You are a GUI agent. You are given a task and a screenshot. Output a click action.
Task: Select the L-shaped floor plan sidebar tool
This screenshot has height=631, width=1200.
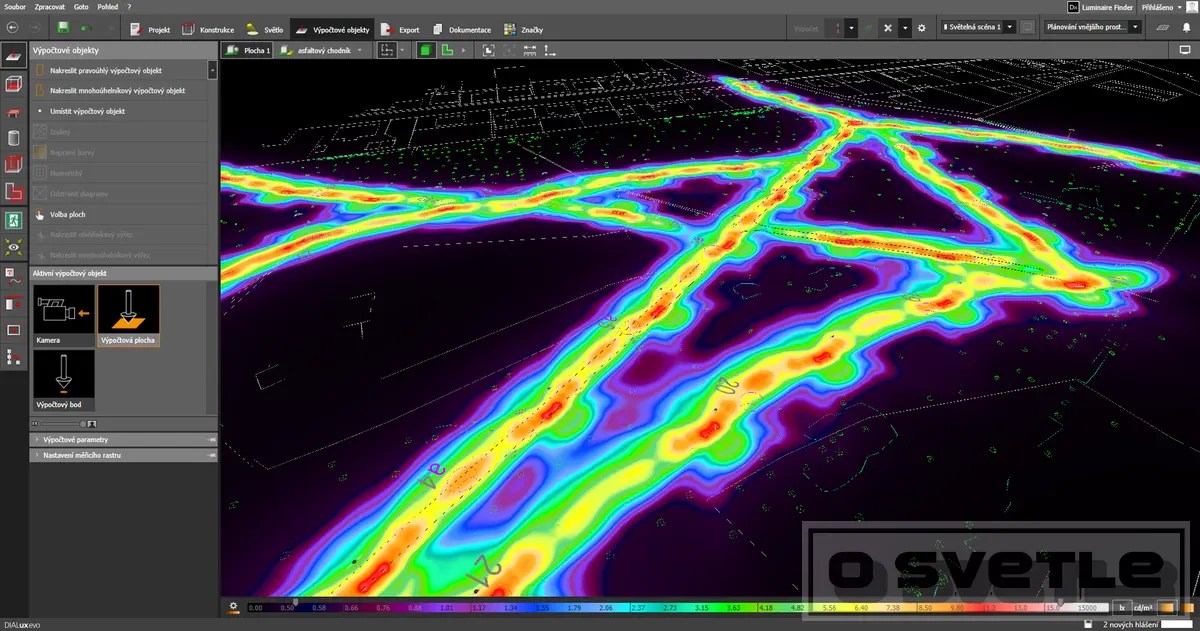14,191
